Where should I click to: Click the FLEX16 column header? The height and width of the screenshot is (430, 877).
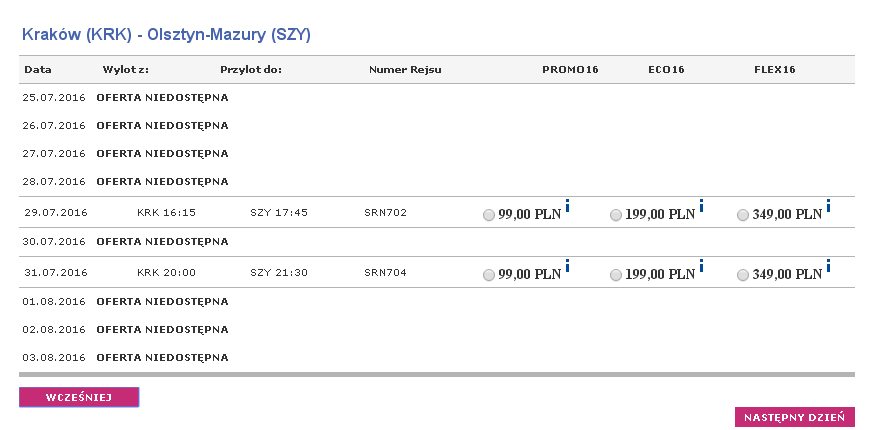[x=775, y=70]
